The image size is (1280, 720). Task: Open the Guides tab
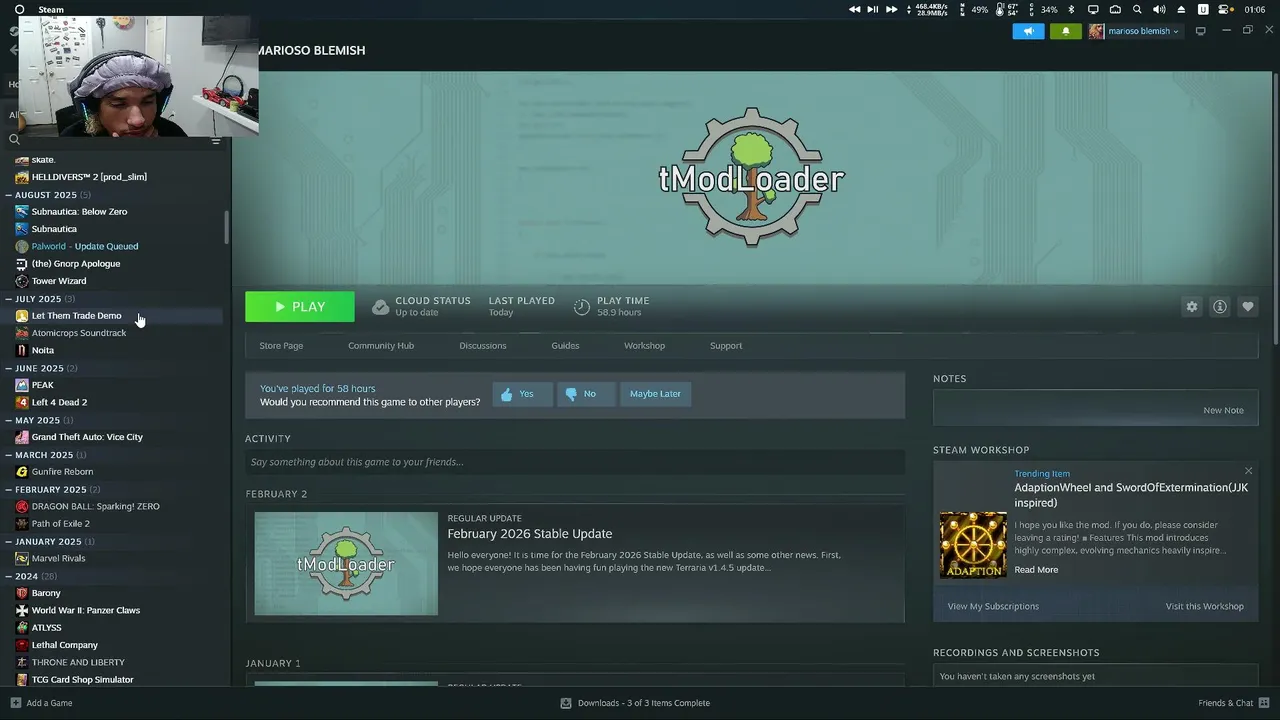click(x=565, y=346)
